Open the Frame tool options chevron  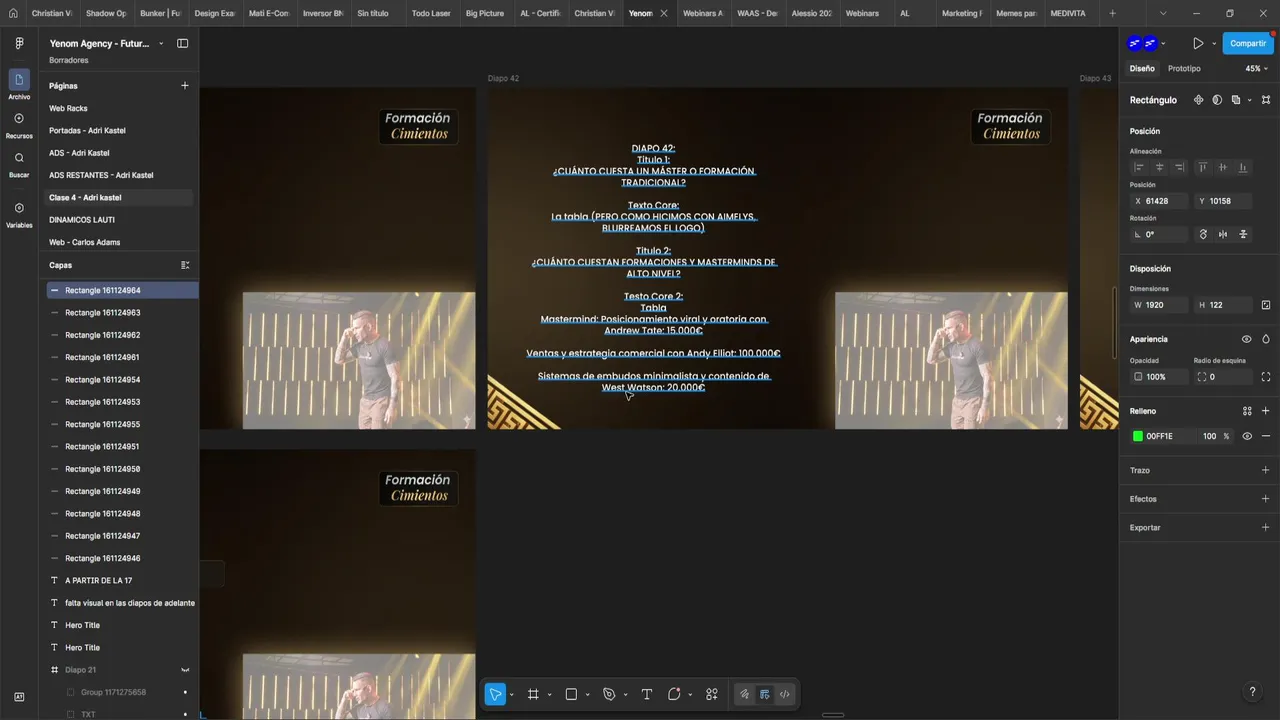coord(549,694)
